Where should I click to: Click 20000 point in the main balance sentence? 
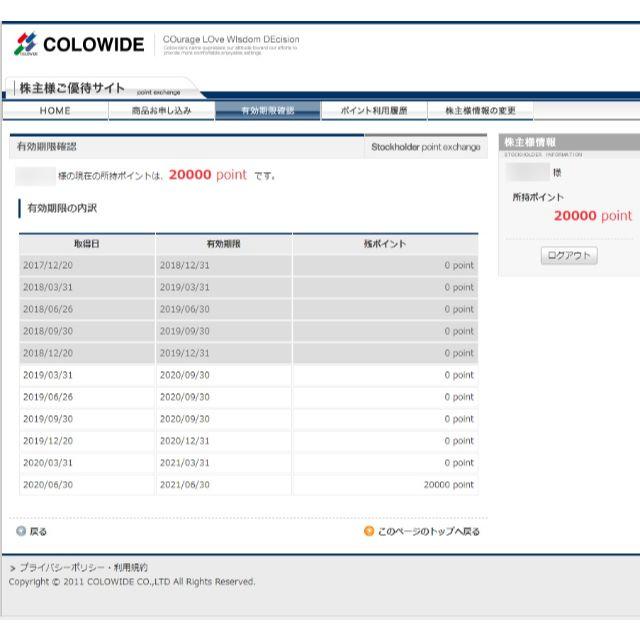point(208,175)
